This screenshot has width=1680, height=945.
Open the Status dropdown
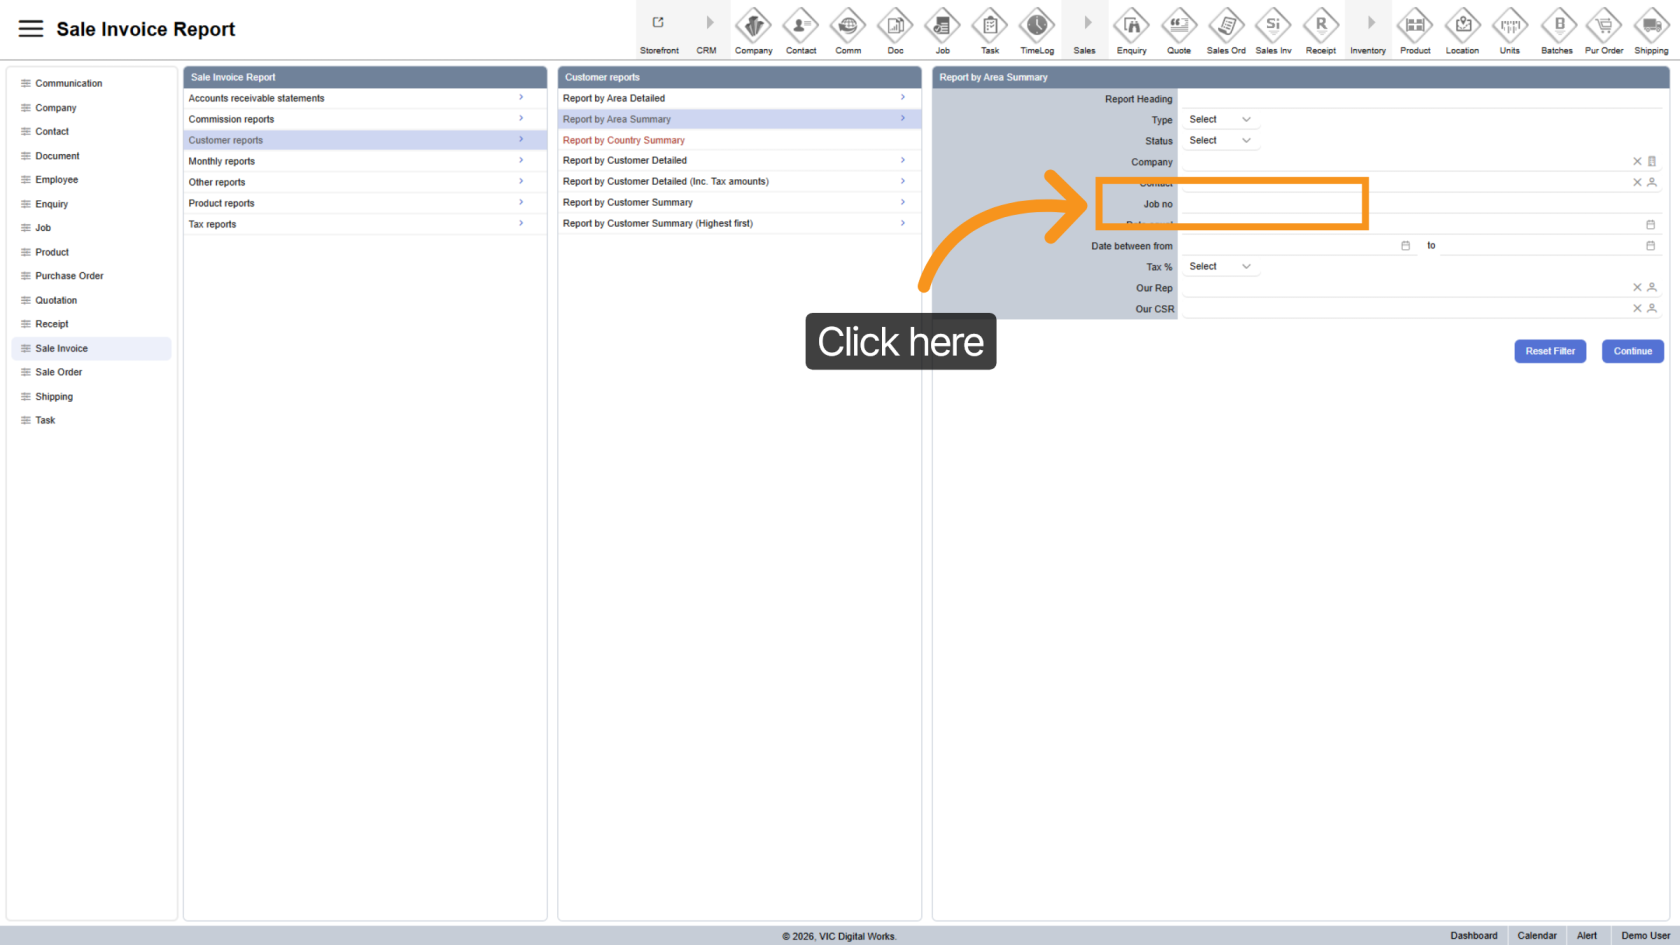click(x=1219, y=141)
